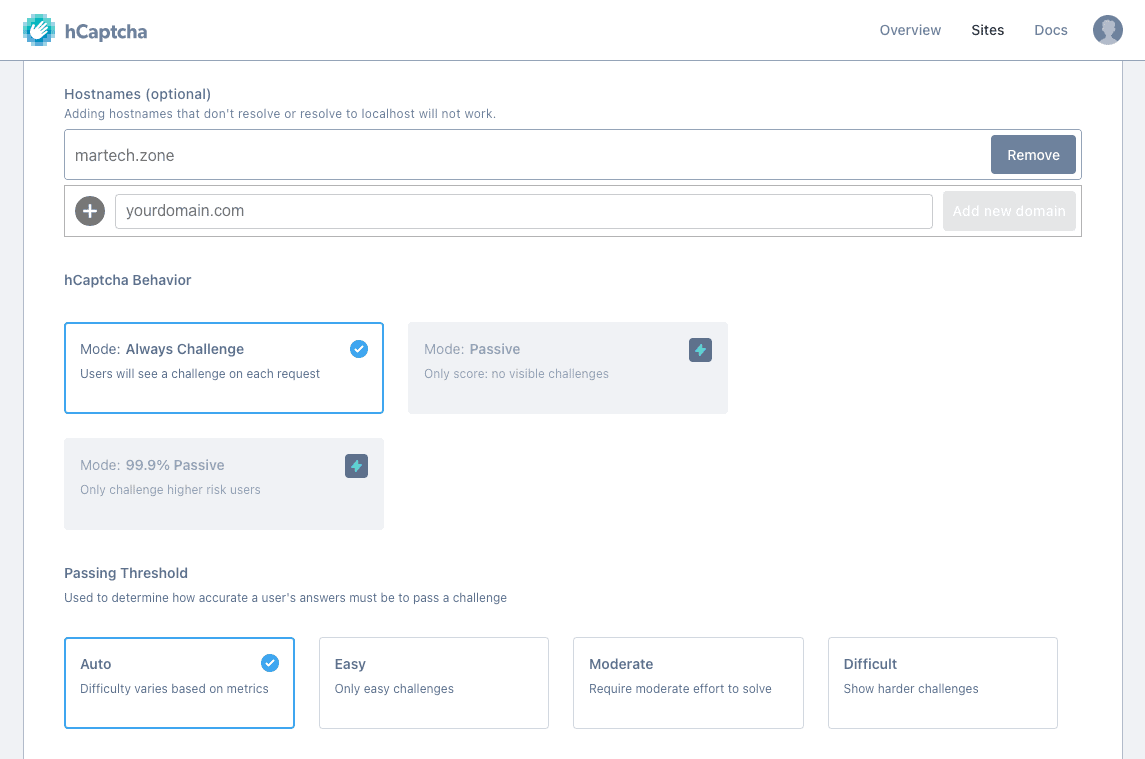Open the Docs link in header
The height and width of the screenshot is (759, 1145).
(1050, 30)
